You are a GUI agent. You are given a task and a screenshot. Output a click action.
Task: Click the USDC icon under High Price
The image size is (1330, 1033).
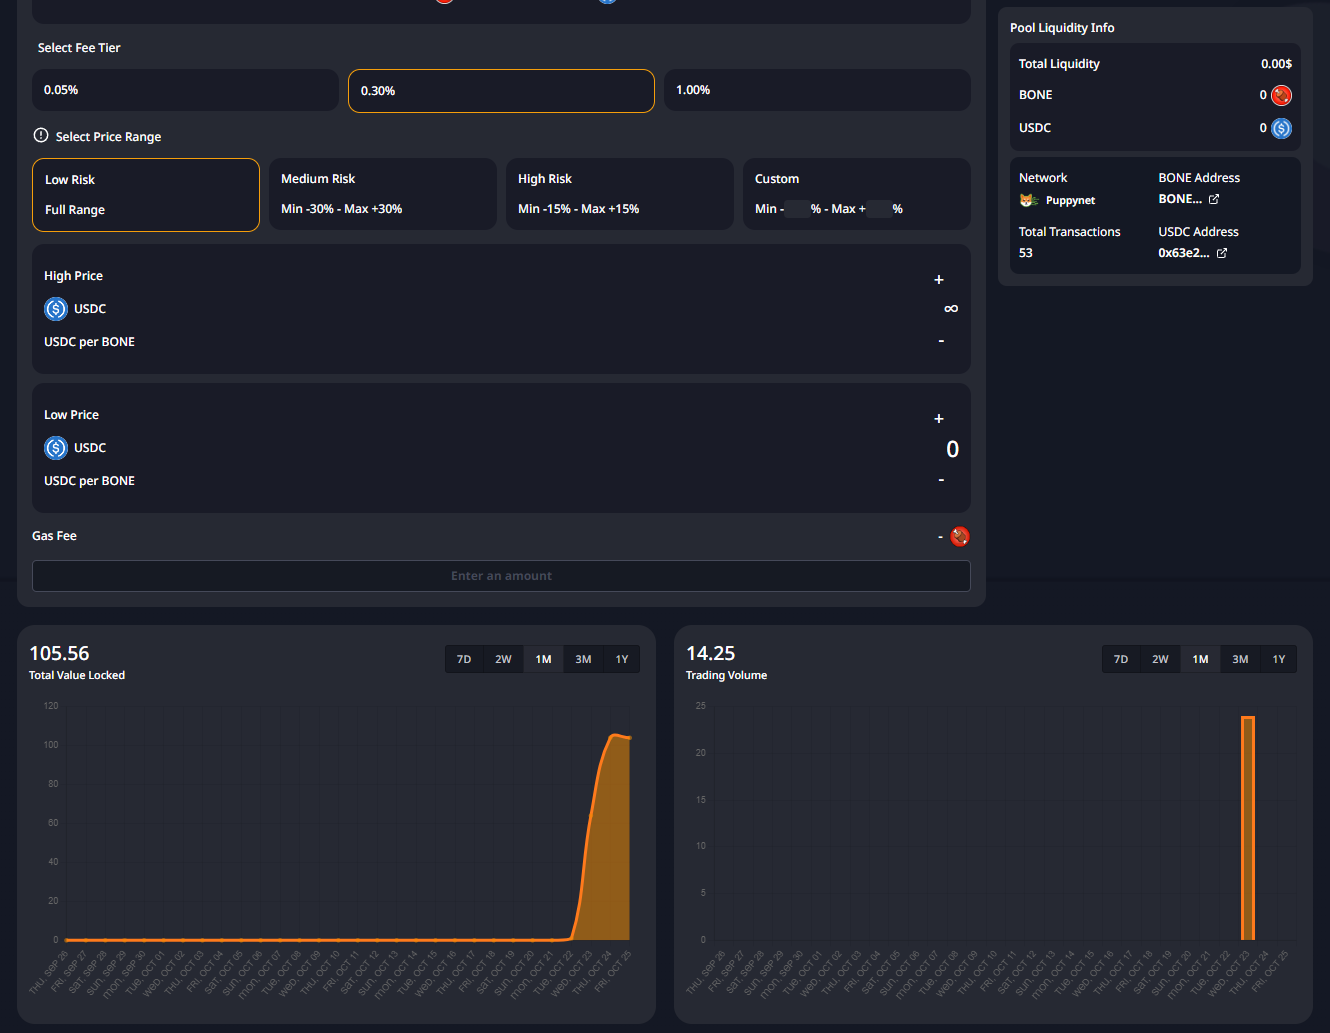point(56,309)
